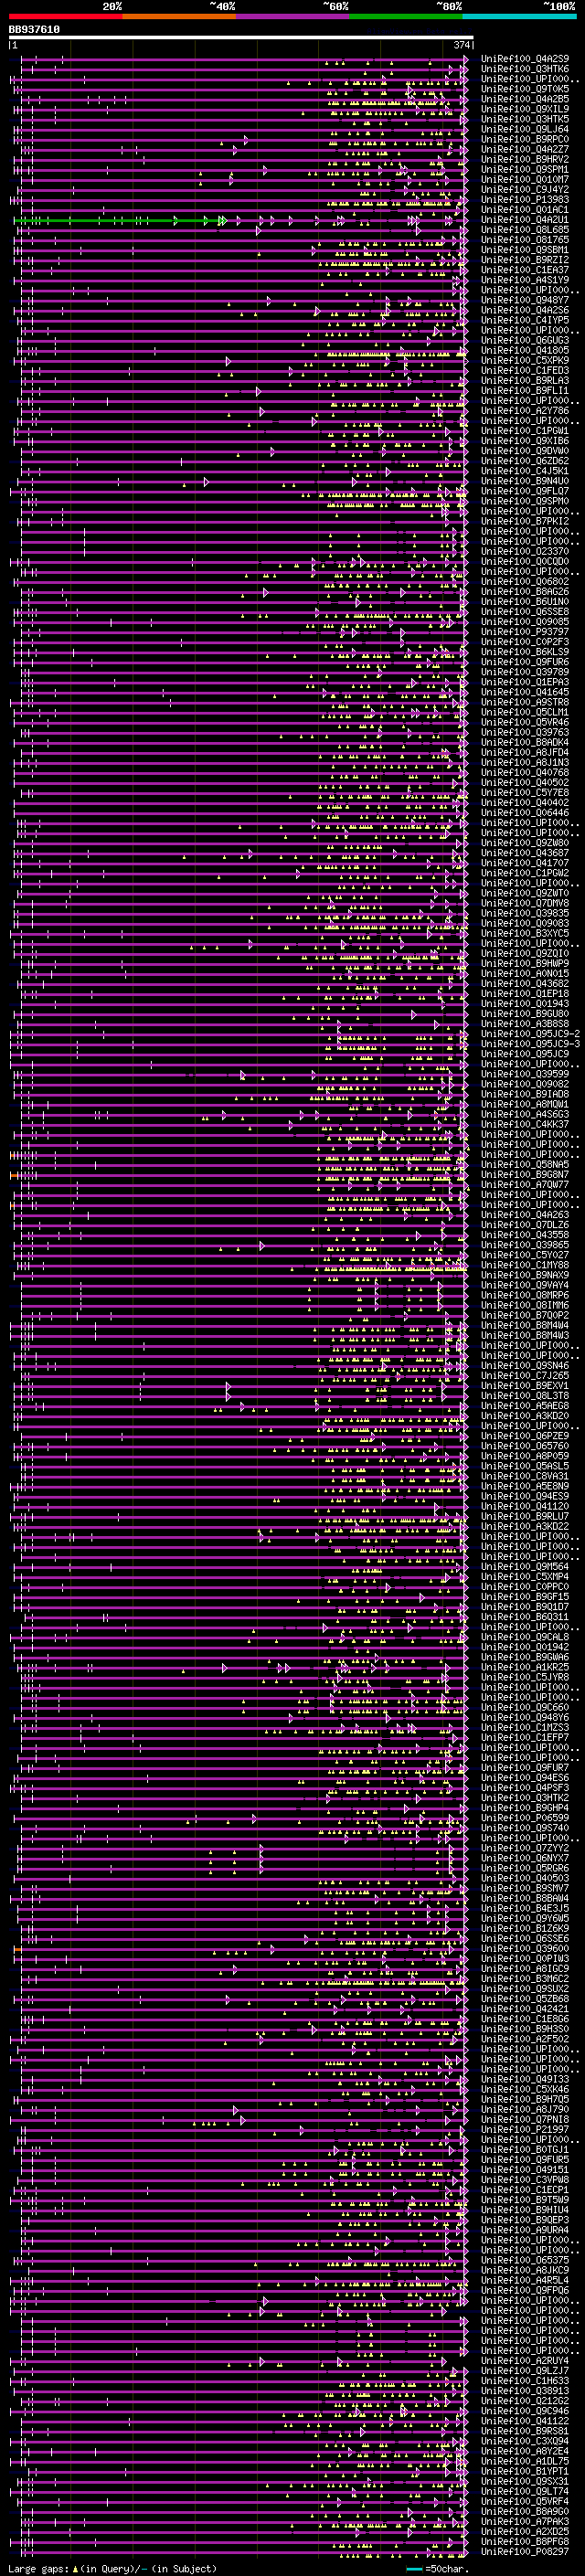The image size is (585, 2576).
Task: Open hit UniRef100_A8J790
Action: point(525,2109)
